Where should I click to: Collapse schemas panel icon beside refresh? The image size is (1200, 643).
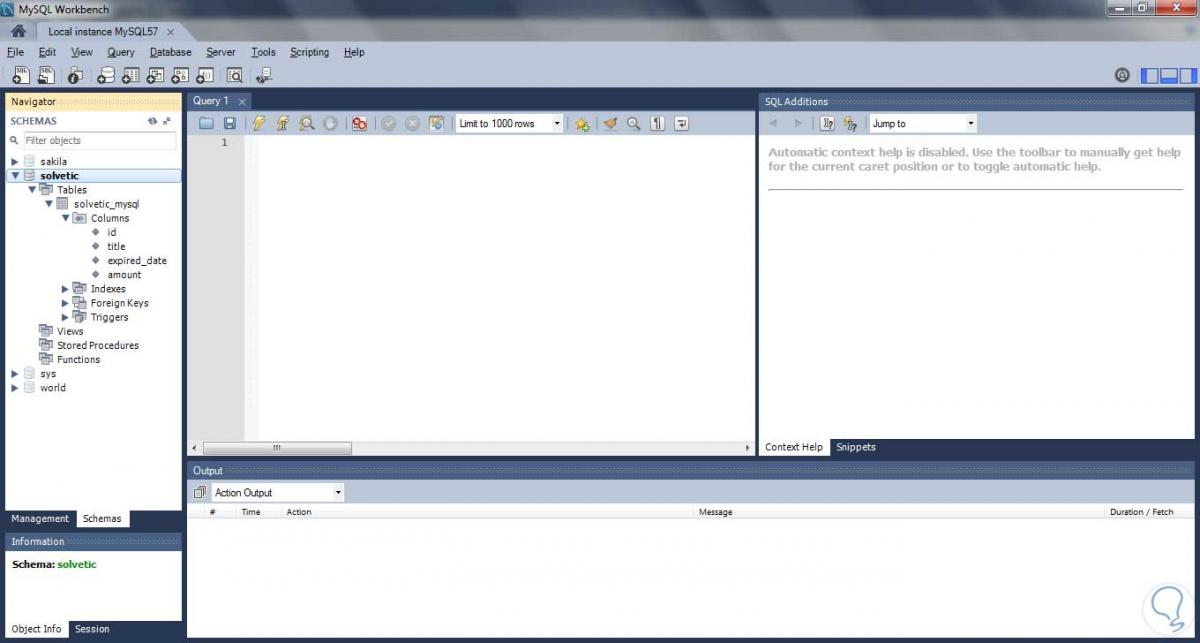(x=167, y=121)
